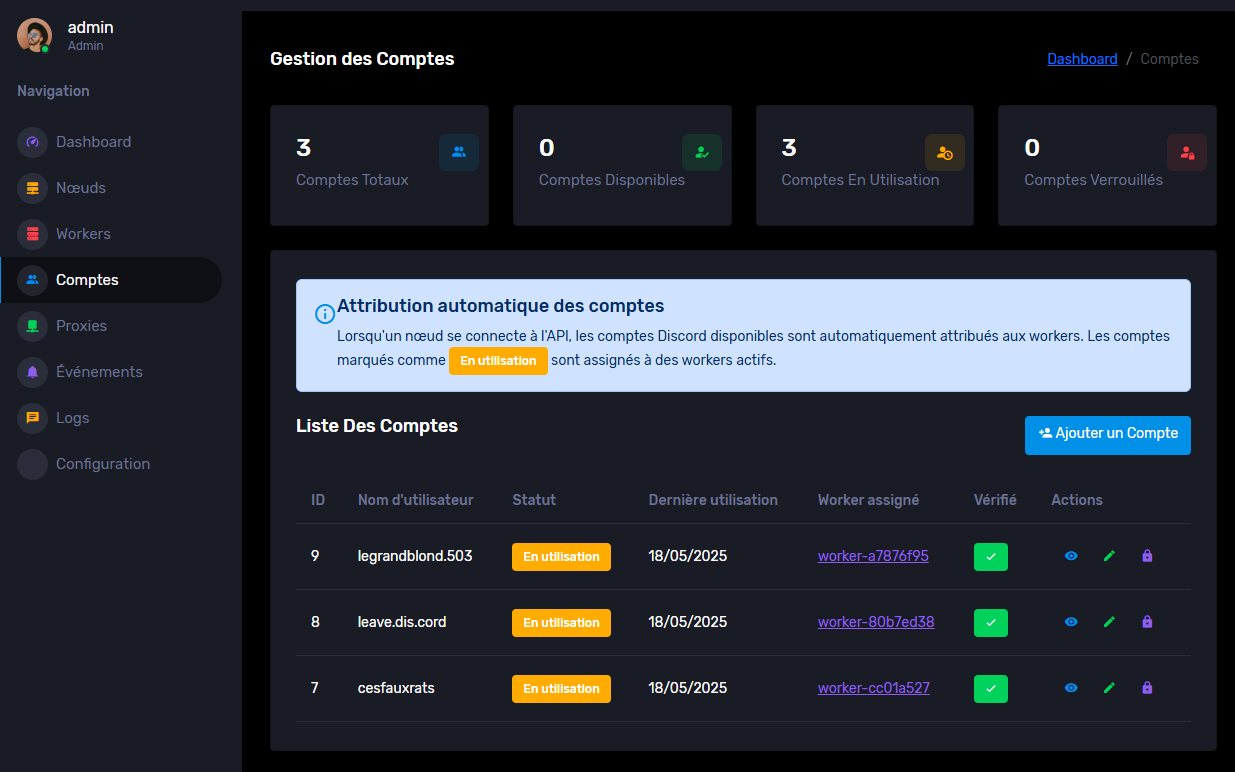This screenshot has height=772, width=1235.
Task: Open the Configuration page
Action: (103, 464)
